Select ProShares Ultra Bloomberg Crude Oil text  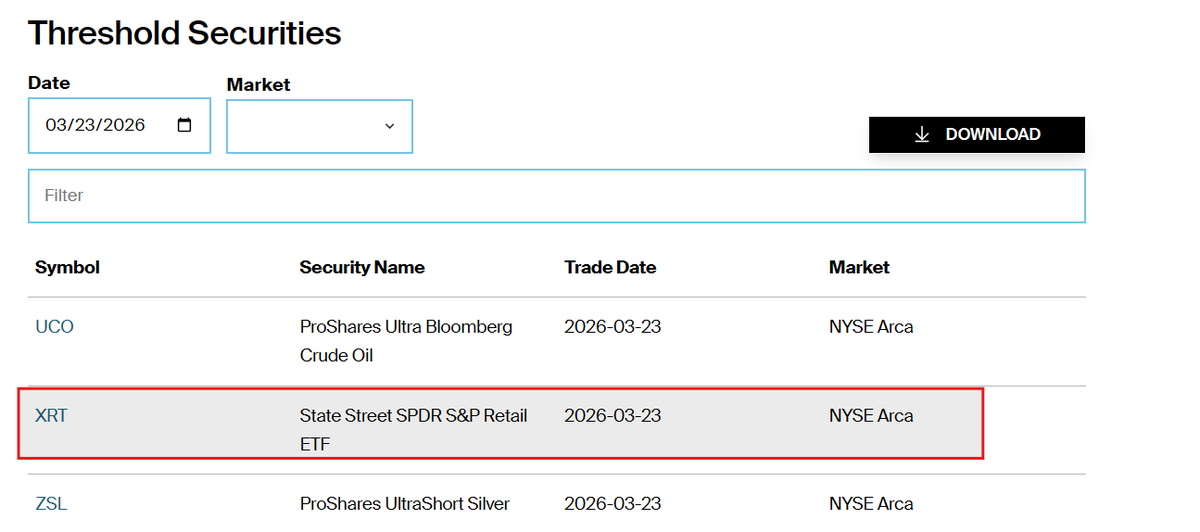click(406, 341)
